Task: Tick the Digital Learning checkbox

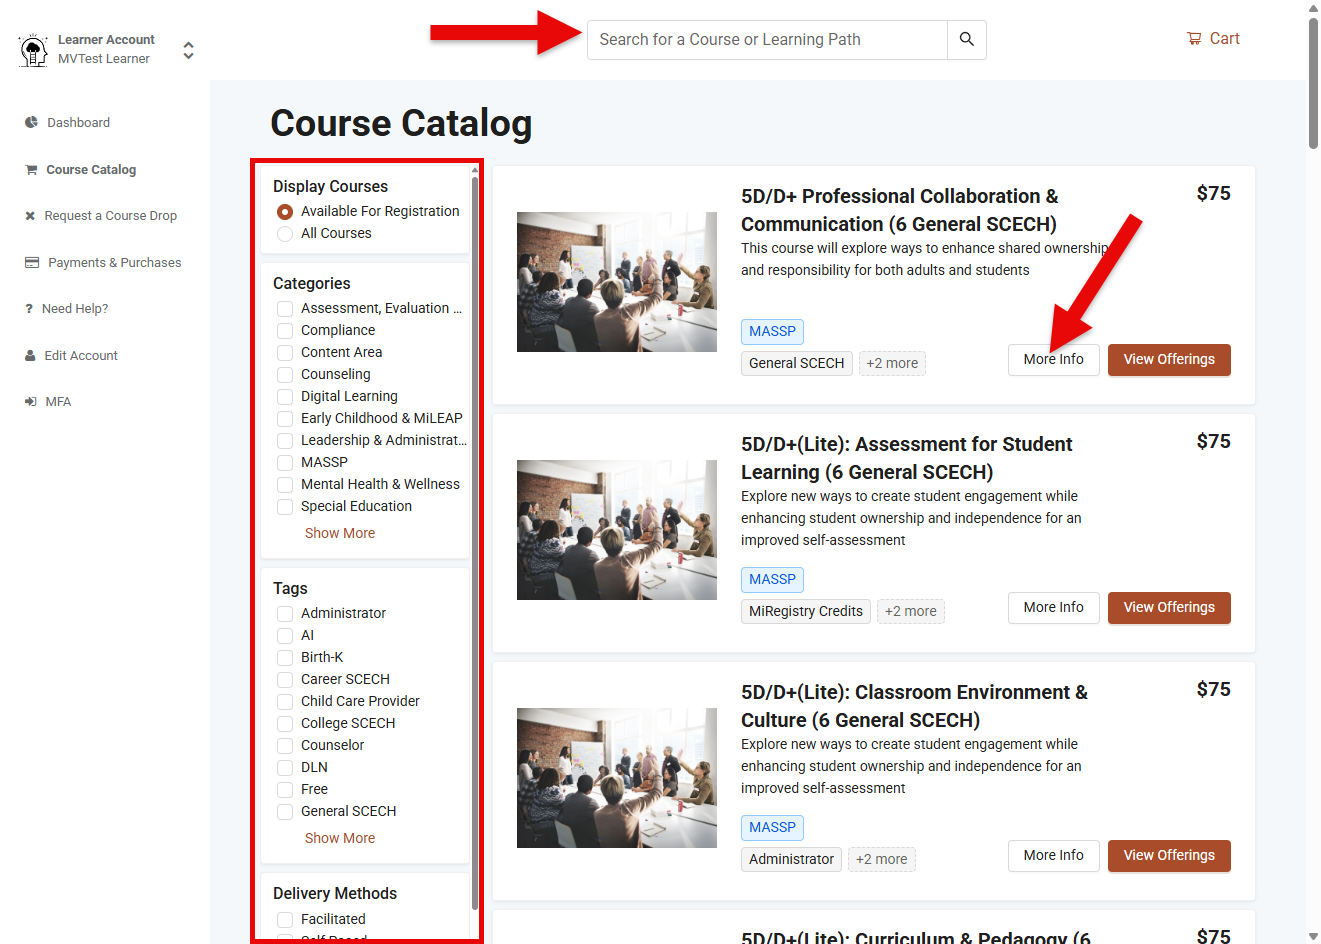Action: [x=285, y=397]
